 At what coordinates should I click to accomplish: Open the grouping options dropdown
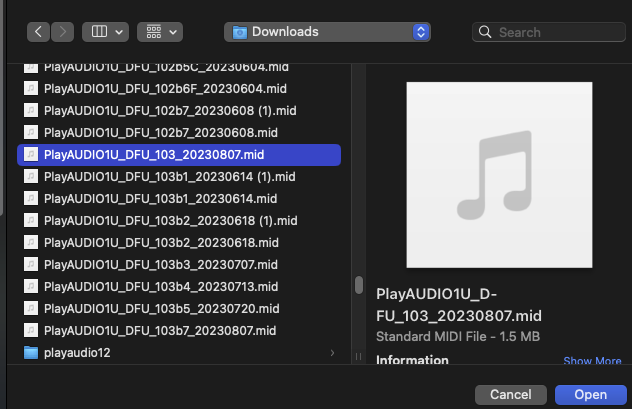[160, 32]
